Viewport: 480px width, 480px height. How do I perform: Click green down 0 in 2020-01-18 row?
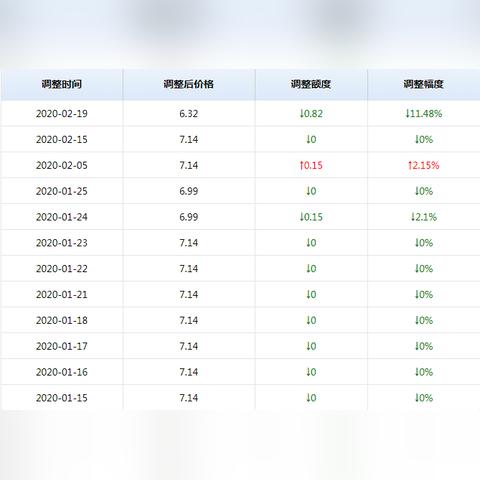311,320
